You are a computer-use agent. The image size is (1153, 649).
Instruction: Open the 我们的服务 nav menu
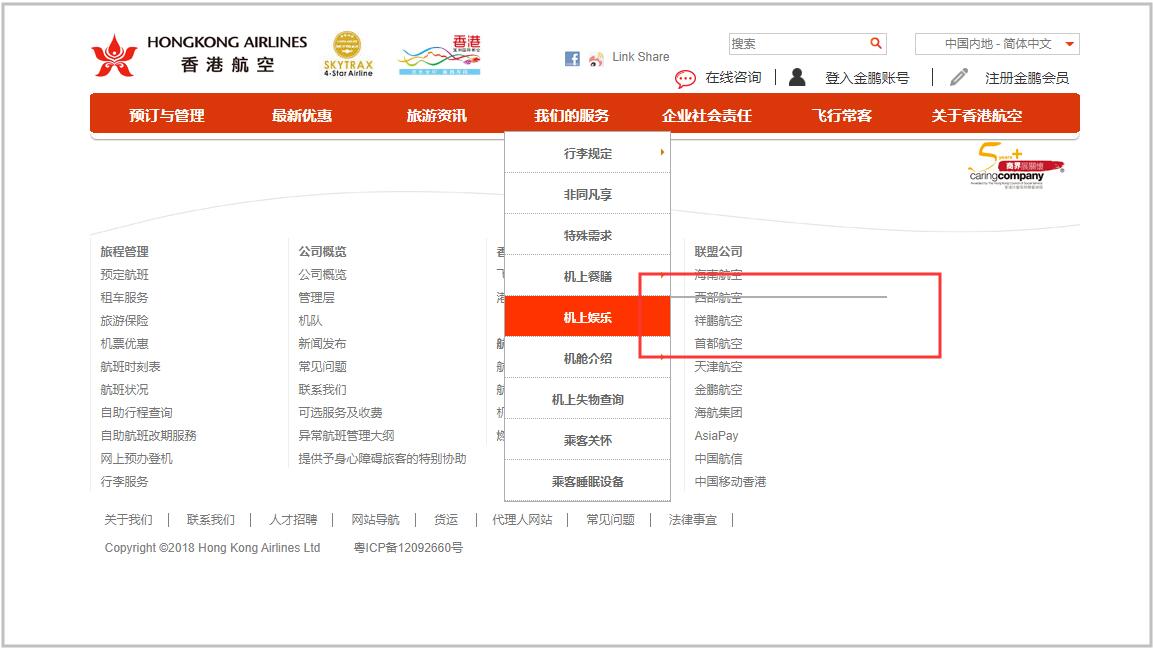click(x=572, y=115)
